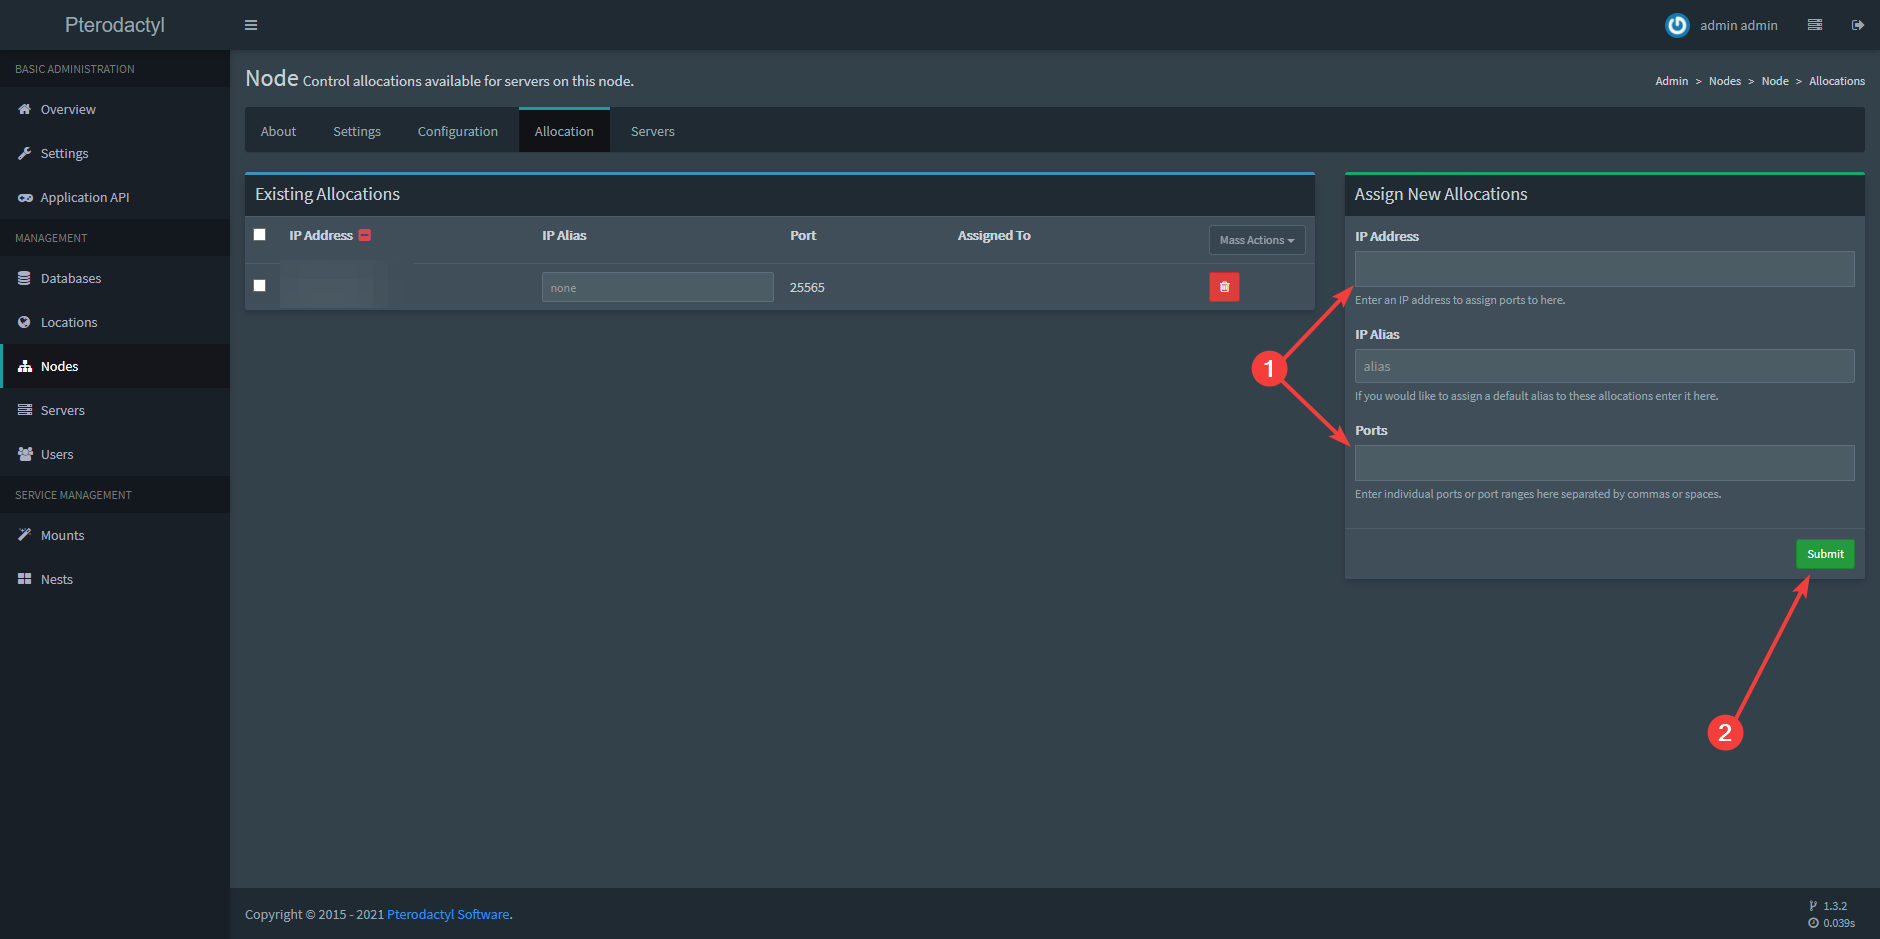Screen dimensions: 1880x939
Task: Click the Assigned To column header
Action: pyautogui.click(x=994, y=235)
